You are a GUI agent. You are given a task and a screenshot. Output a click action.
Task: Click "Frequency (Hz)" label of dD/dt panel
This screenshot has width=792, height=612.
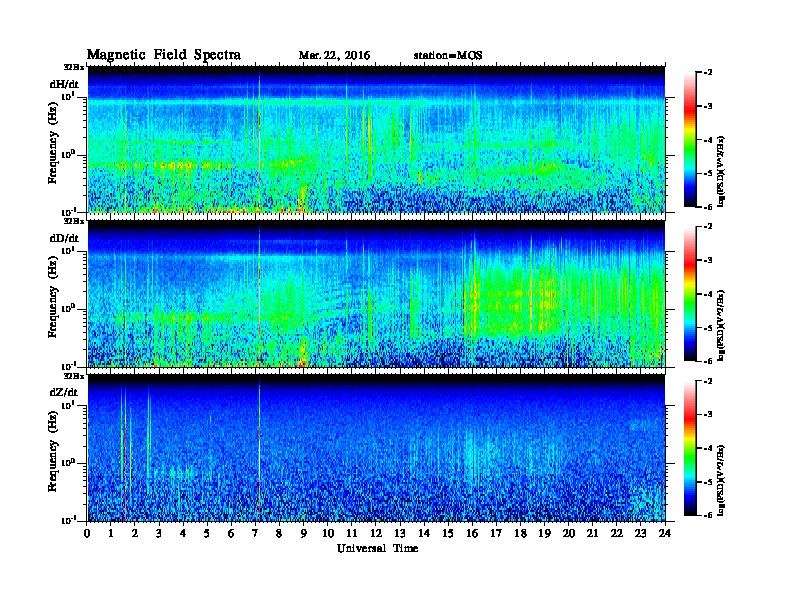53,297
